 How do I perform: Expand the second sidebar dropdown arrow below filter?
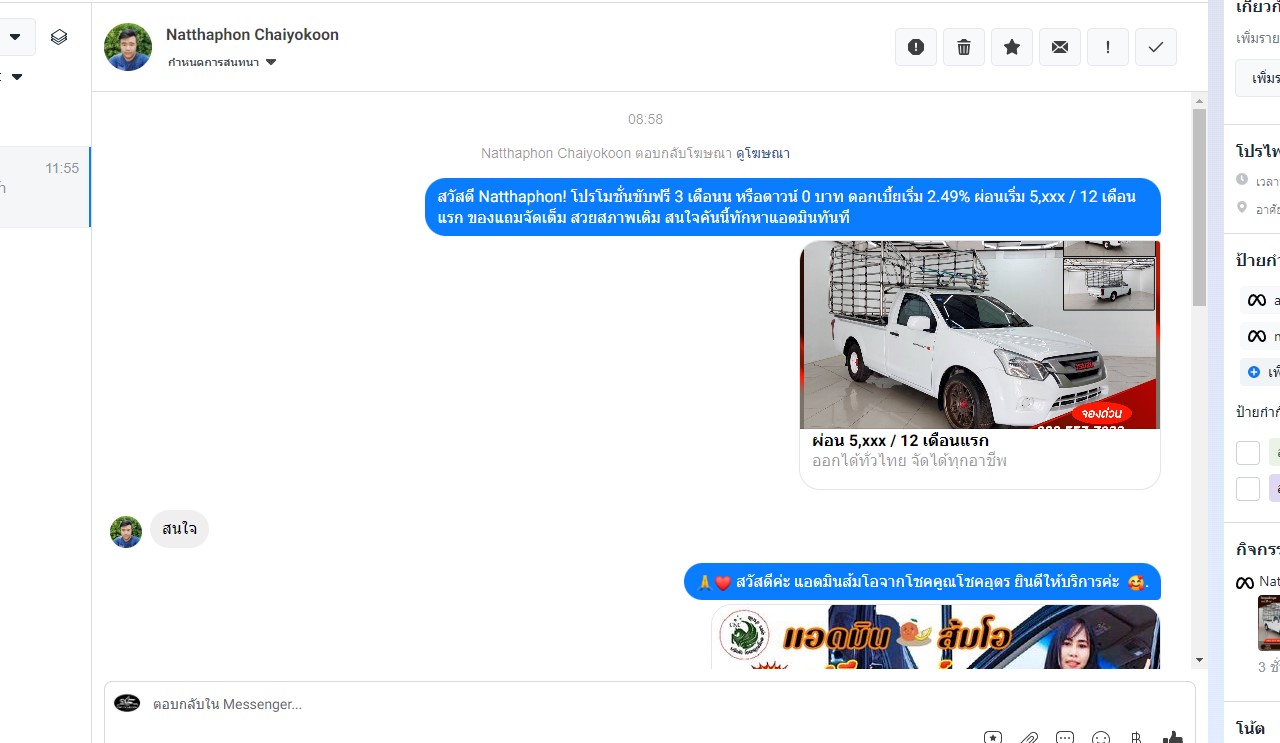[x=16, y=77]
